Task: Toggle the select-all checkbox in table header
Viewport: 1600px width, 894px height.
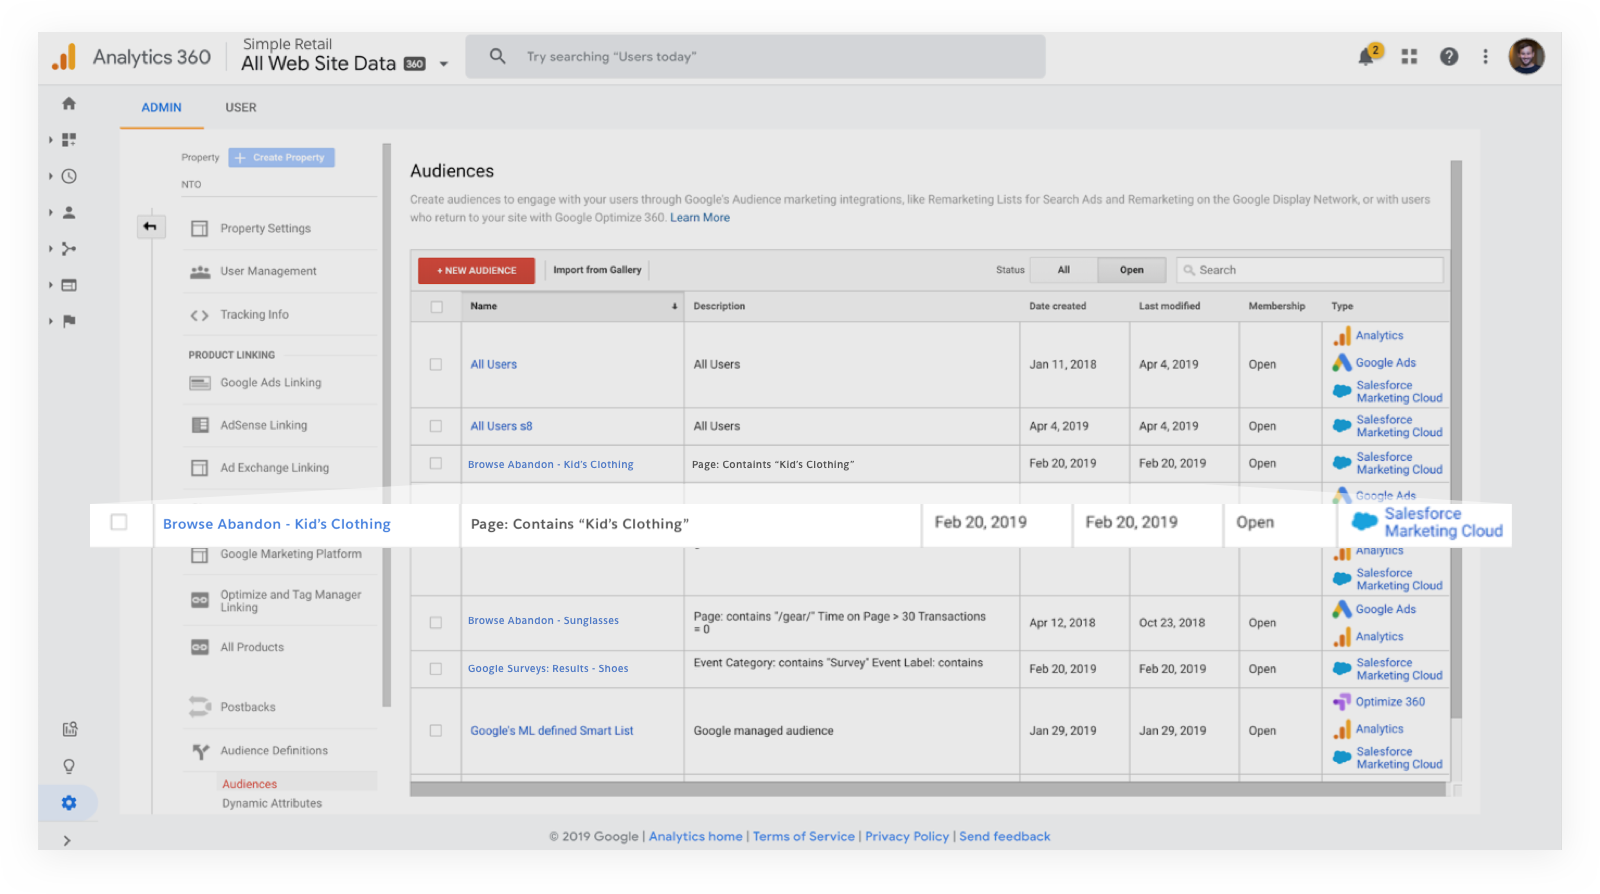Action: [x=437, y=307]
